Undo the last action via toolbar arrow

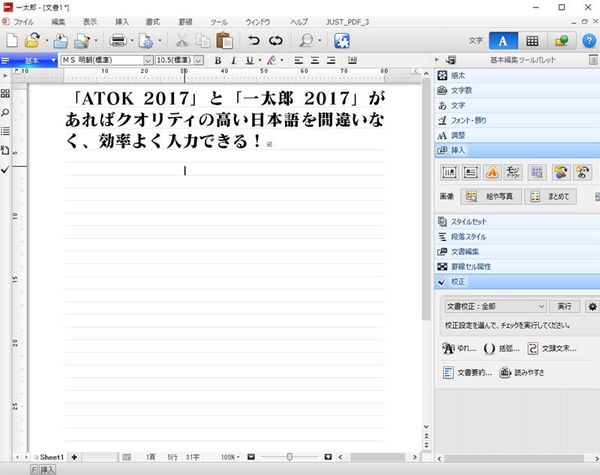point(254,41)
